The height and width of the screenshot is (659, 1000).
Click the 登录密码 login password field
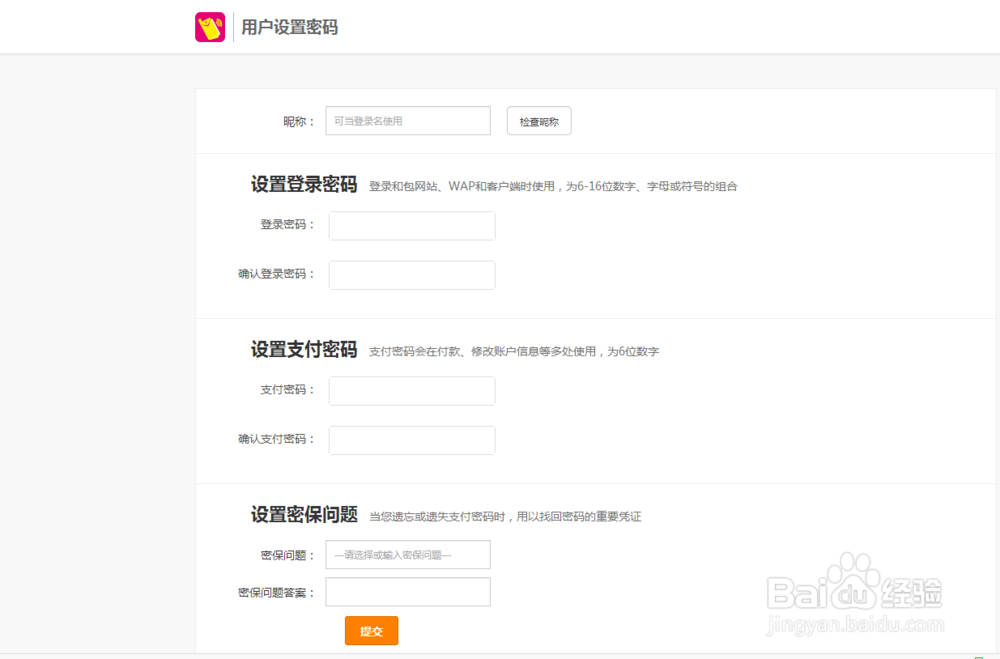pyautogui.click(x=412, y=225)
